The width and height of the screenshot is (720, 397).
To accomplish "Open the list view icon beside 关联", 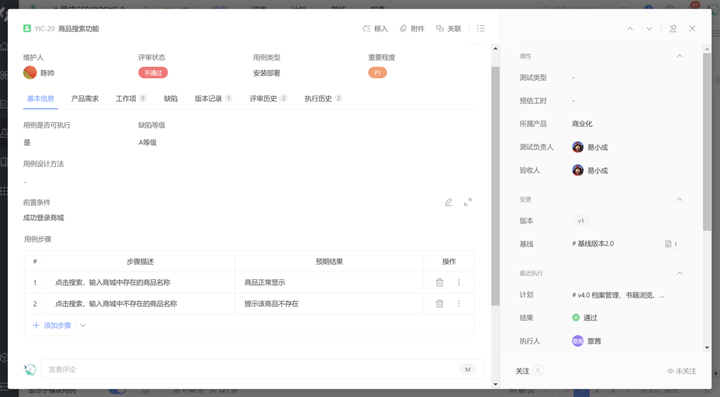I will pyautogui.click(x=481, y=28).
